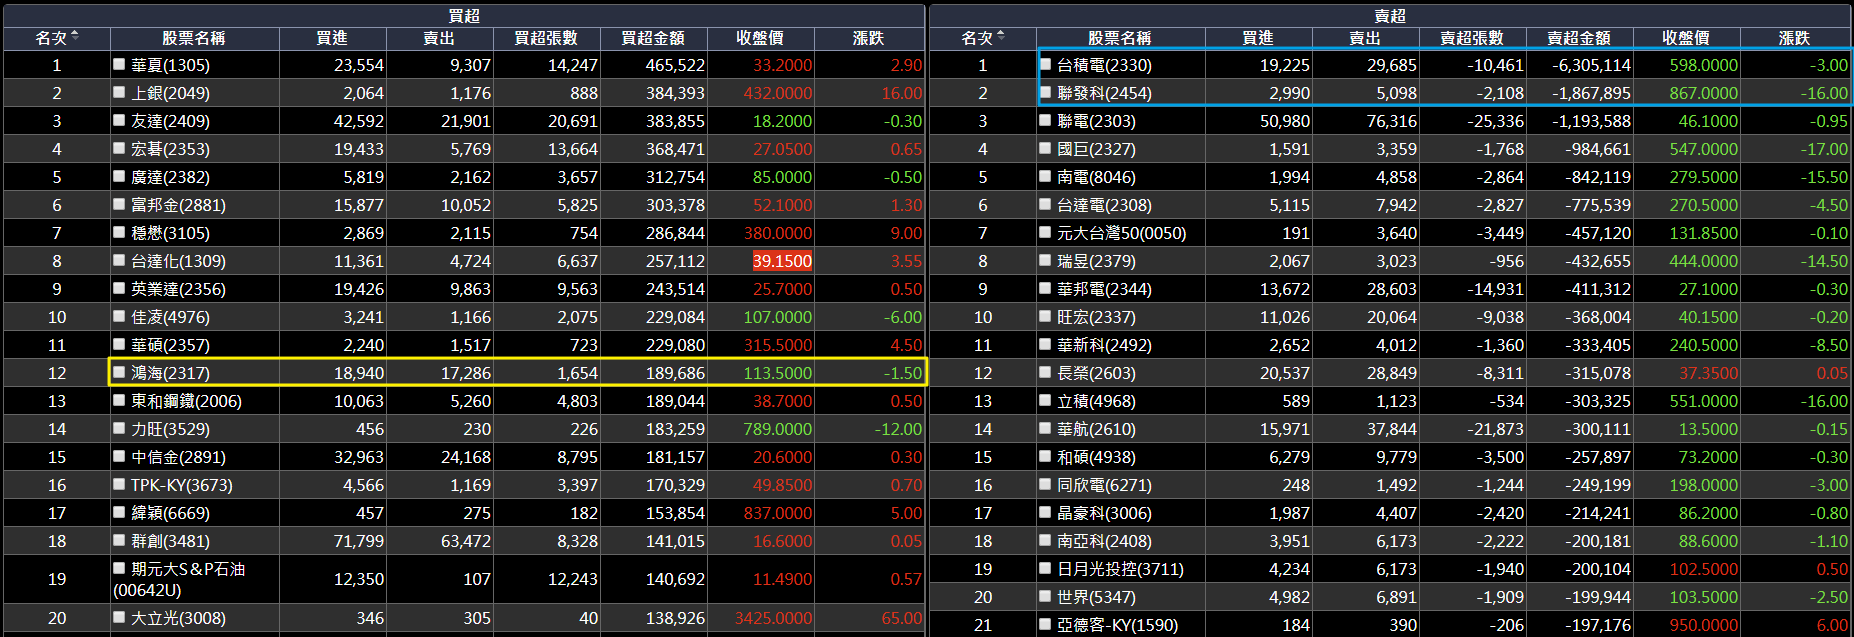Click the 買超張數 column header

(x=546, y=38)
